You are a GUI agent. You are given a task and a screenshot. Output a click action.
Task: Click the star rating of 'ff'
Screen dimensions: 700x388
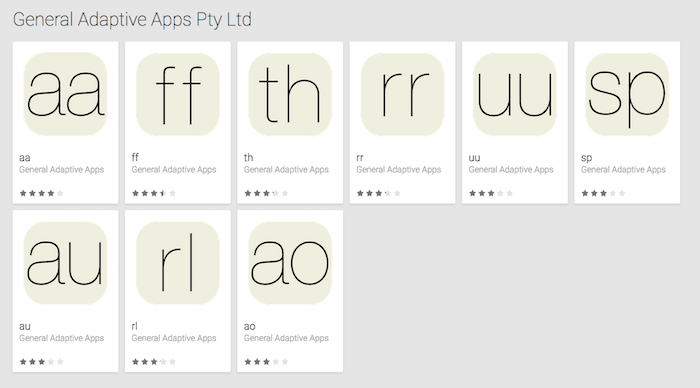[x=154, y=193]
